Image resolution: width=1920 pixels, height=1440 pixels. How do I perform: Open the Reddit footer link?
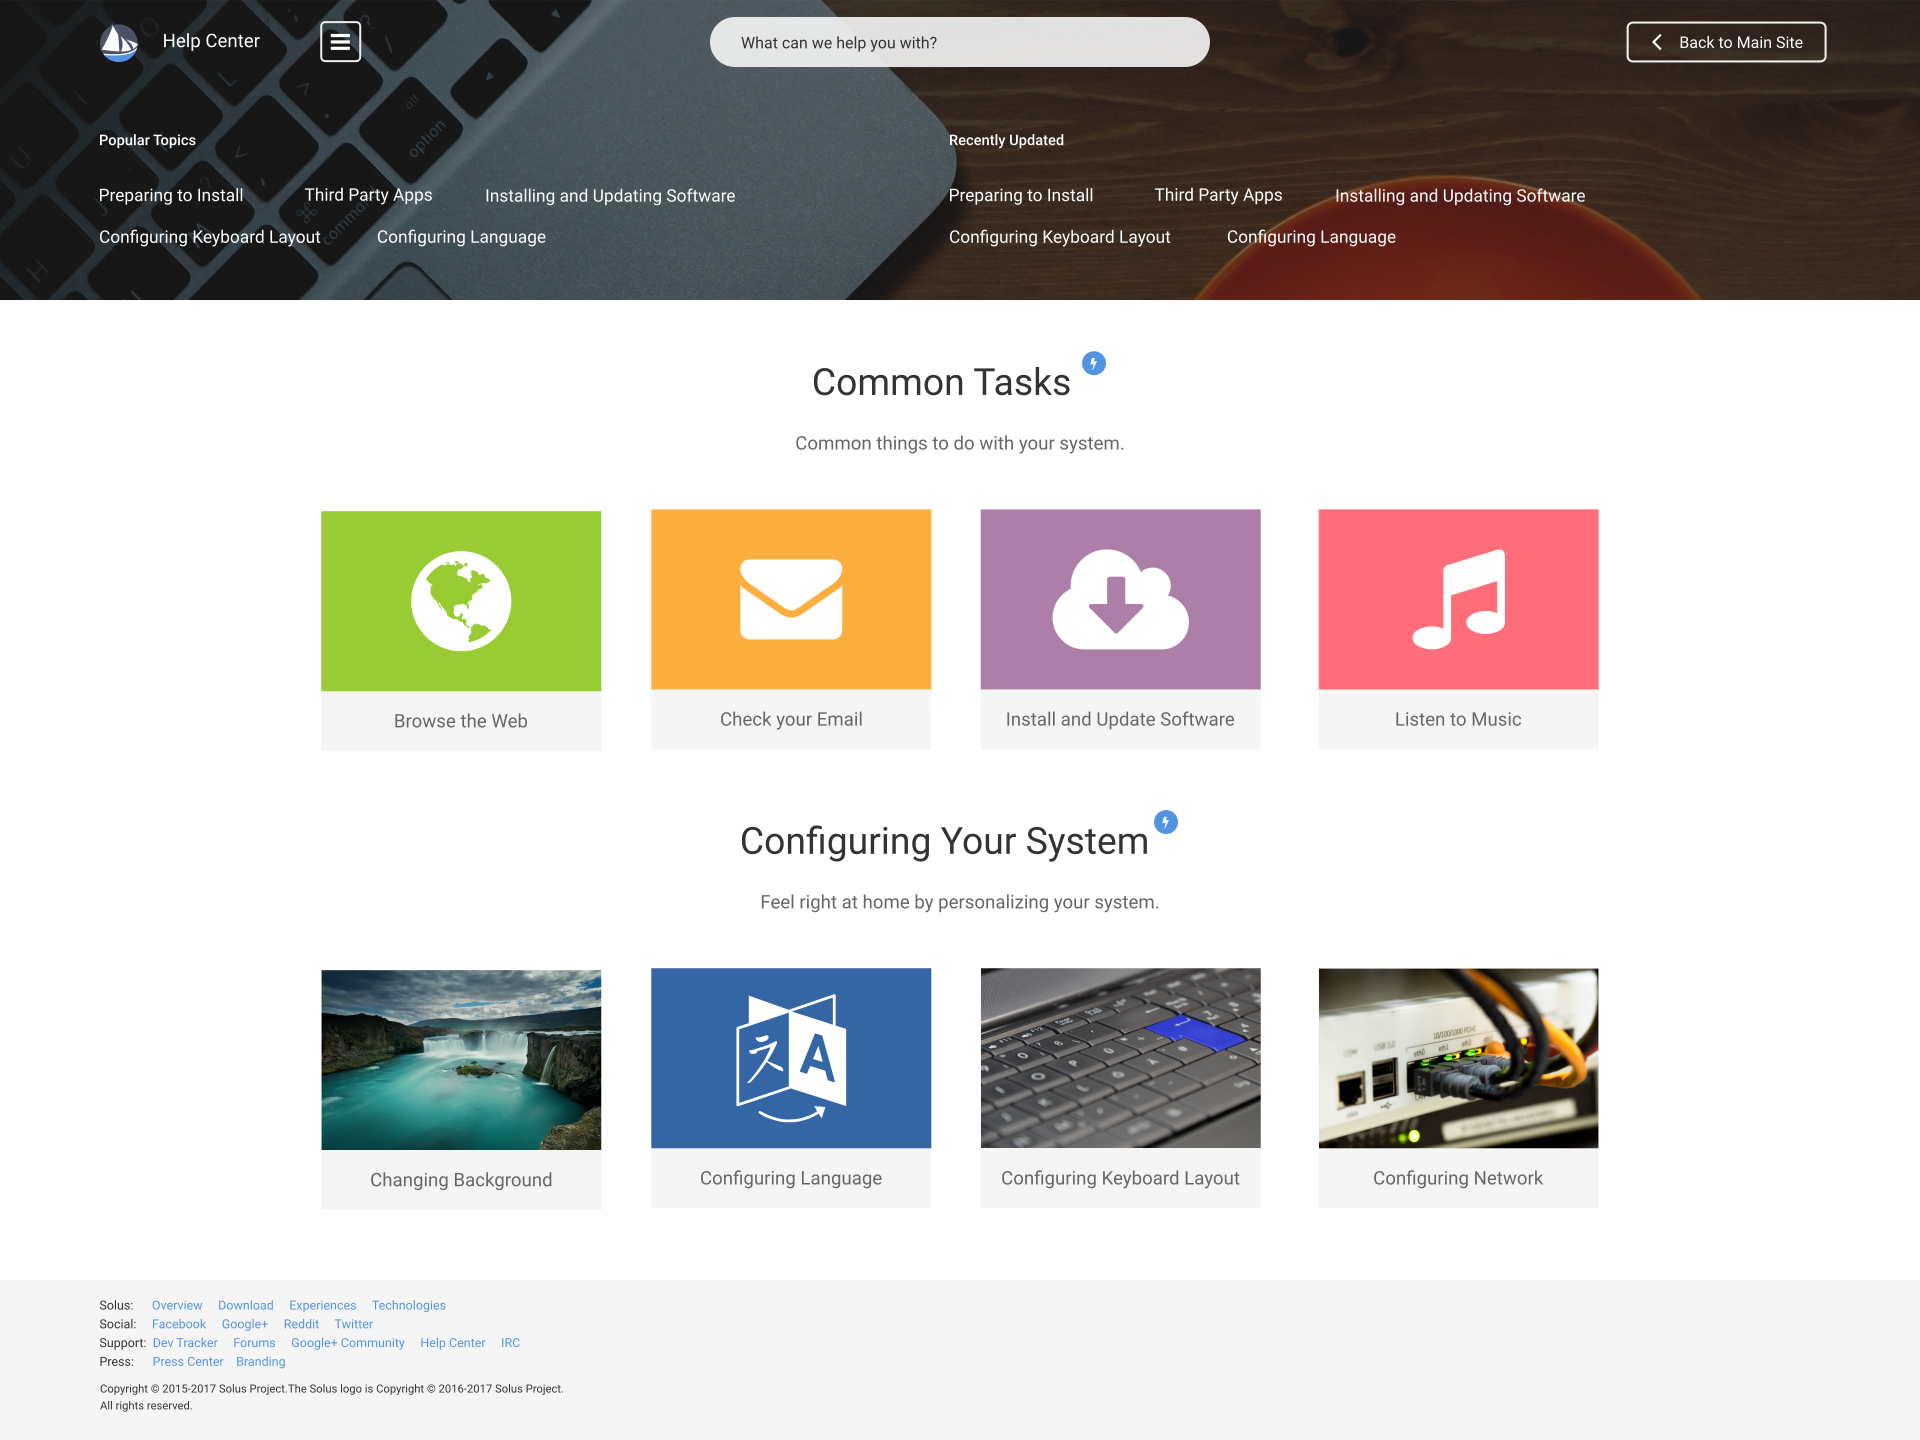tap(301, 1324)
